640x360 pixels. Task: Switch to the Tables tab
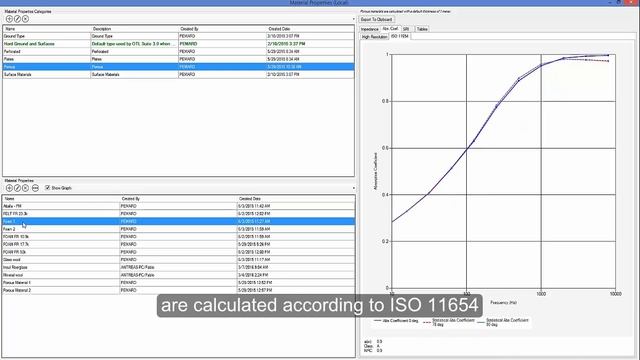(x=422, y=29)
